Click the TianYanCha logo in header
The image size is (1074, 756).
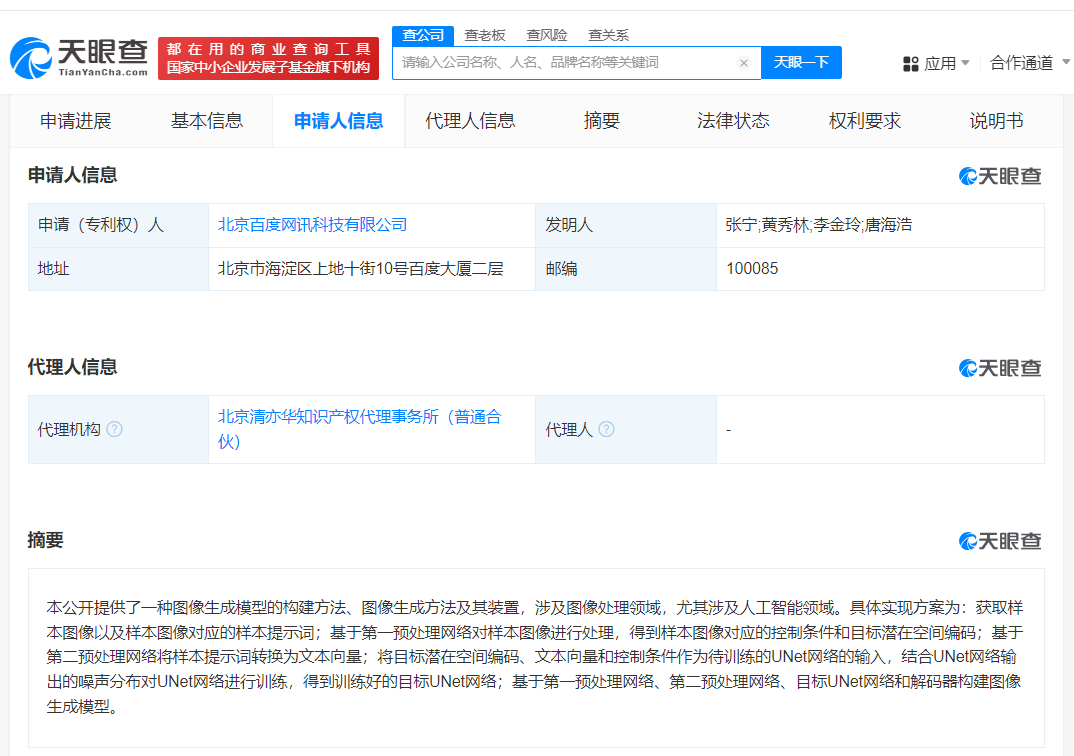pos(79,58)
